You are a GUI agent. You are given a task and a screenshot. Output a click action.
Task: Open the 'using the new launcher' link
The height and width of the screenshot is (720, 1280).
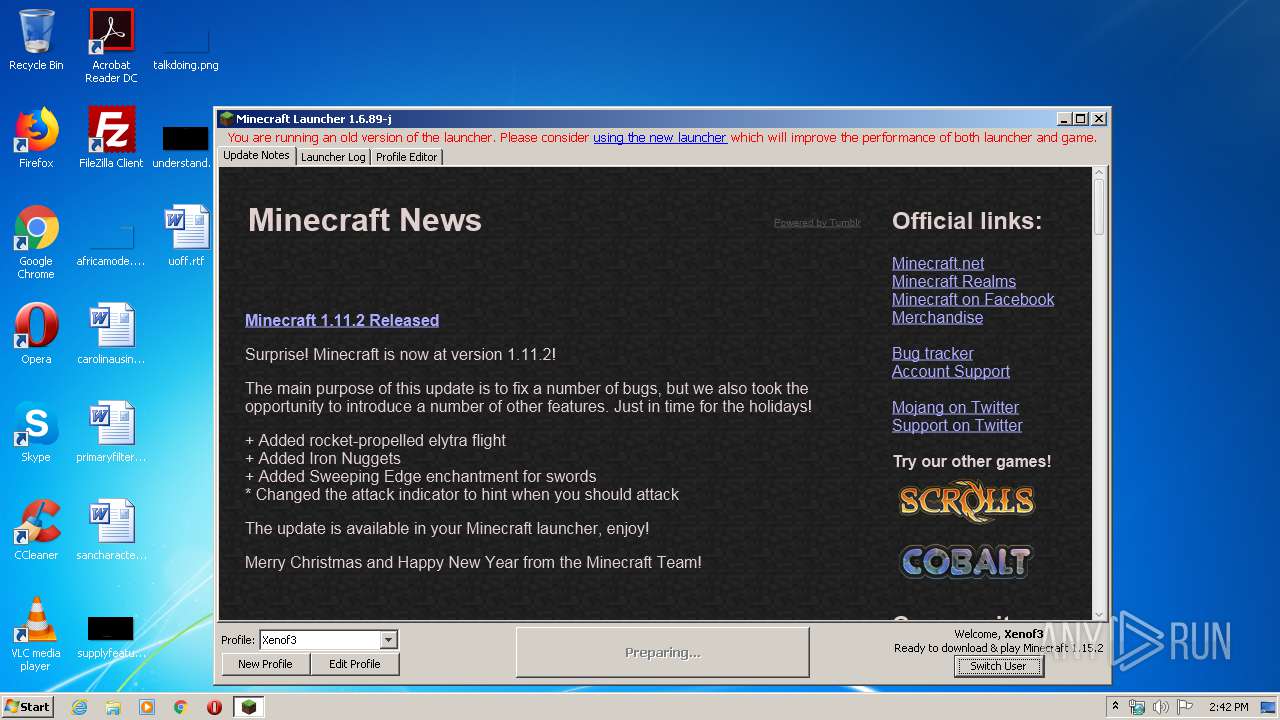[x=660, y=138]
